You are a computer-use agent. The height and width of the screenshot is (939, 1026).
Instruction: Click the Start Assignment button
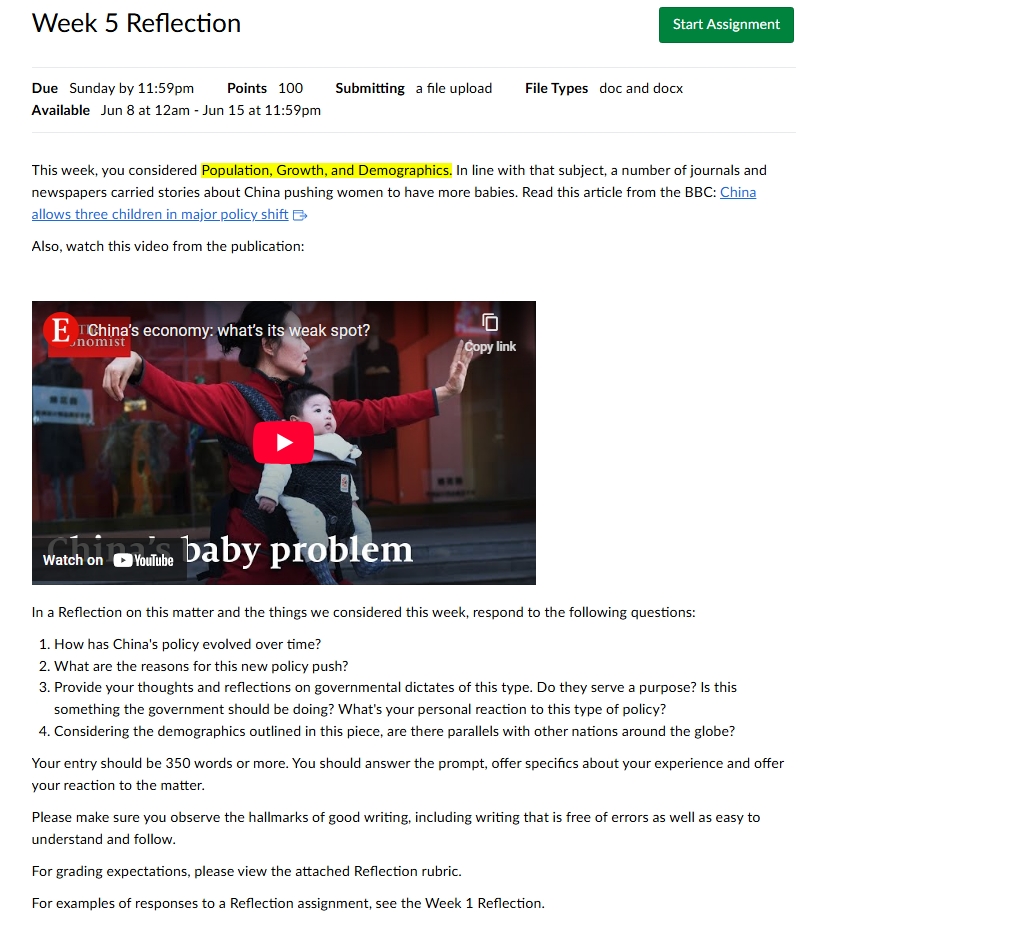click(x=726, y=25)
